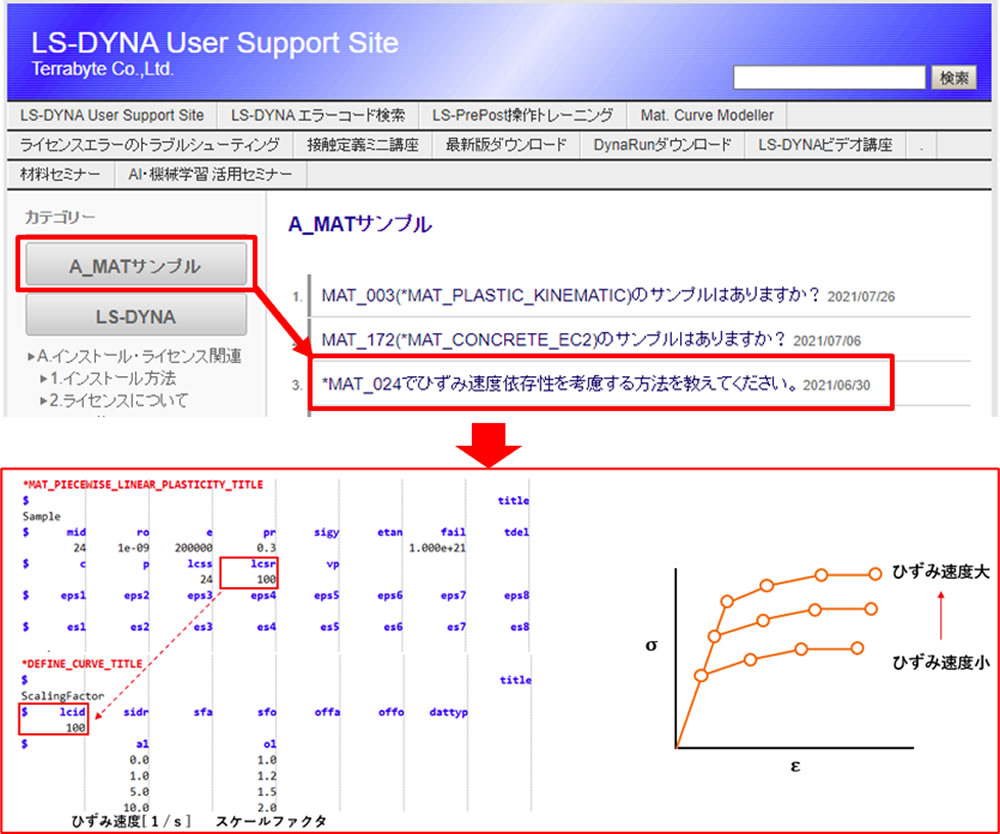Click the 検索 search button
Viewport: 1000px width, 834px height.
(x=953, y=78)
